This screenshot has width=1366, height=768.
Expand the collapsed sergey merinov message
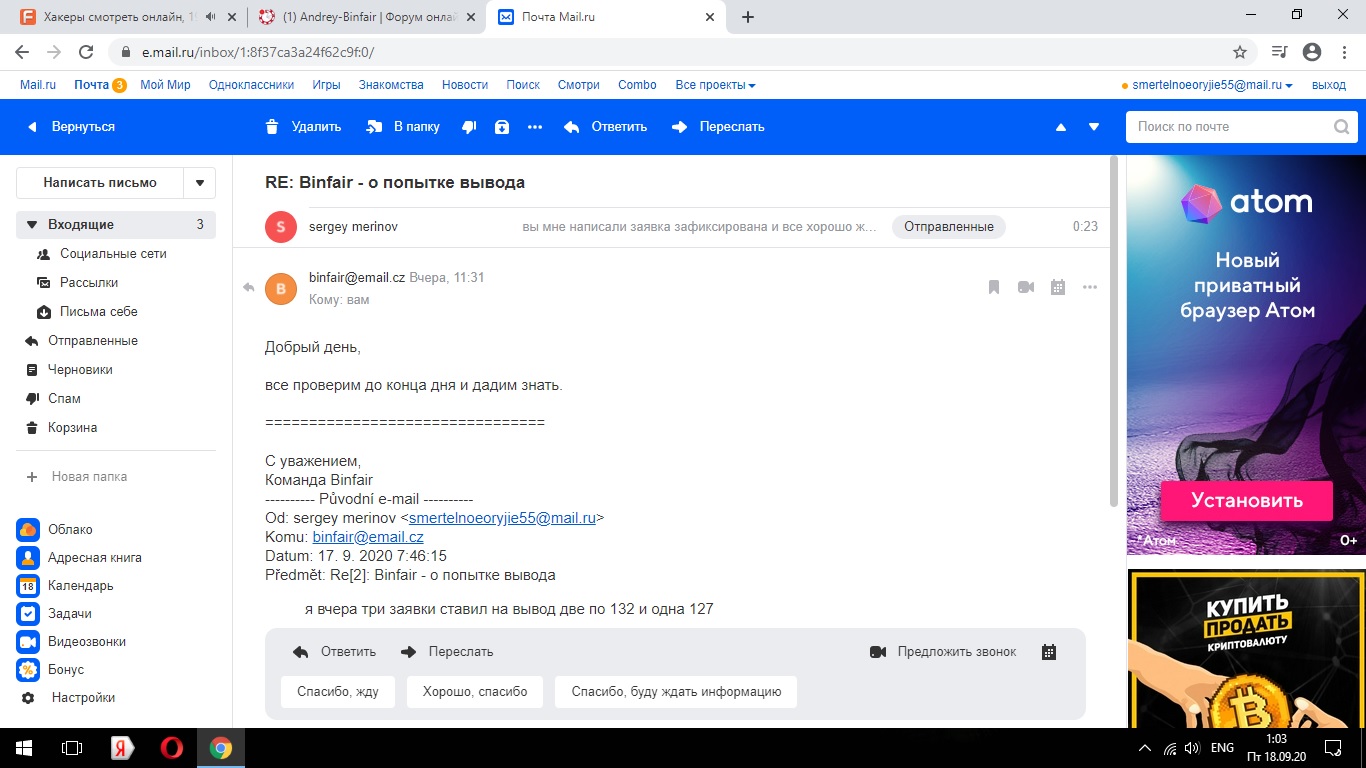click(x=672, y=227)
